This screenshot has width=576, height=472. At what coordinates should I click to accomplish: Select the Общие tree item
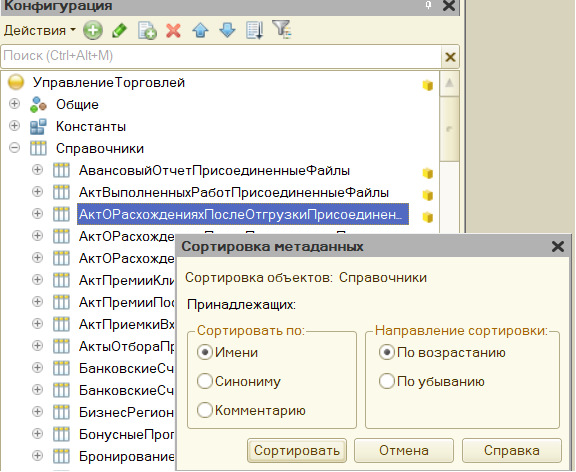coord(77,105)
